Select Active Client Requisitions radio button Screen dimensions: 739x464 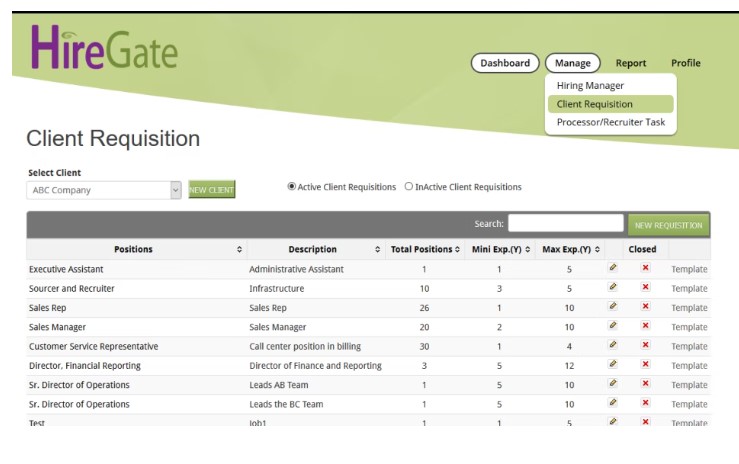[292, 187]
